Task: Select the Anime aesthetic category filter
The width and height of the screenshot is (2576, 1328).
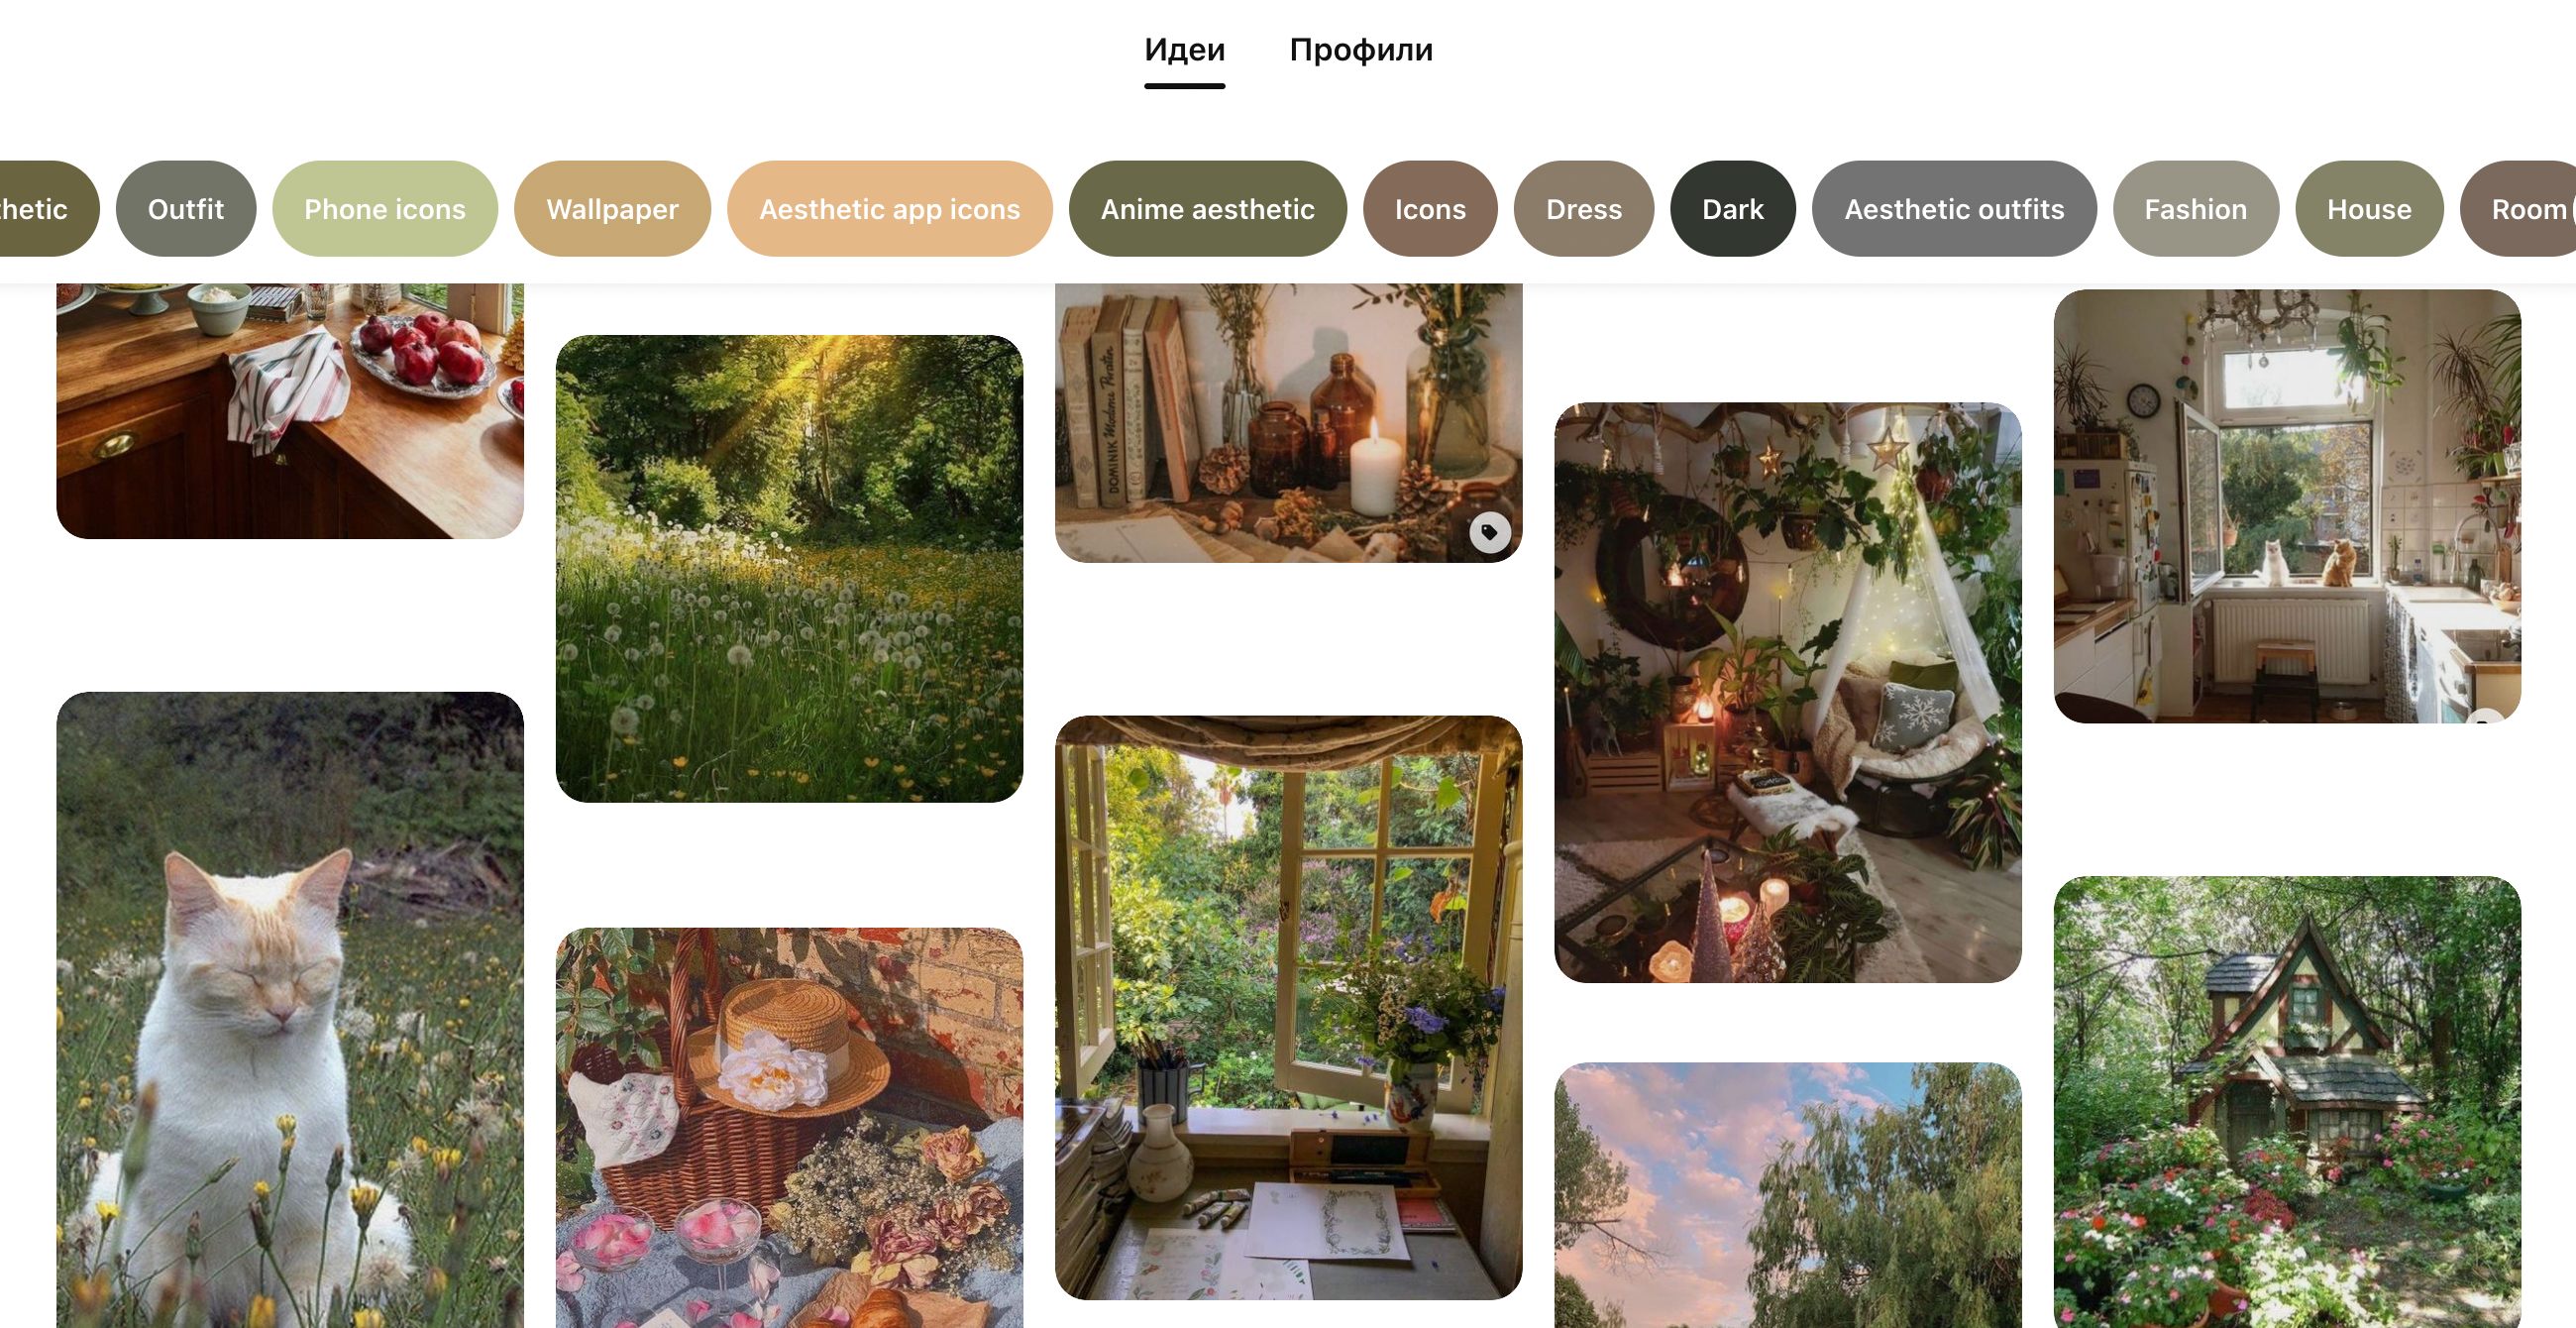Action: pos(1207,208)
